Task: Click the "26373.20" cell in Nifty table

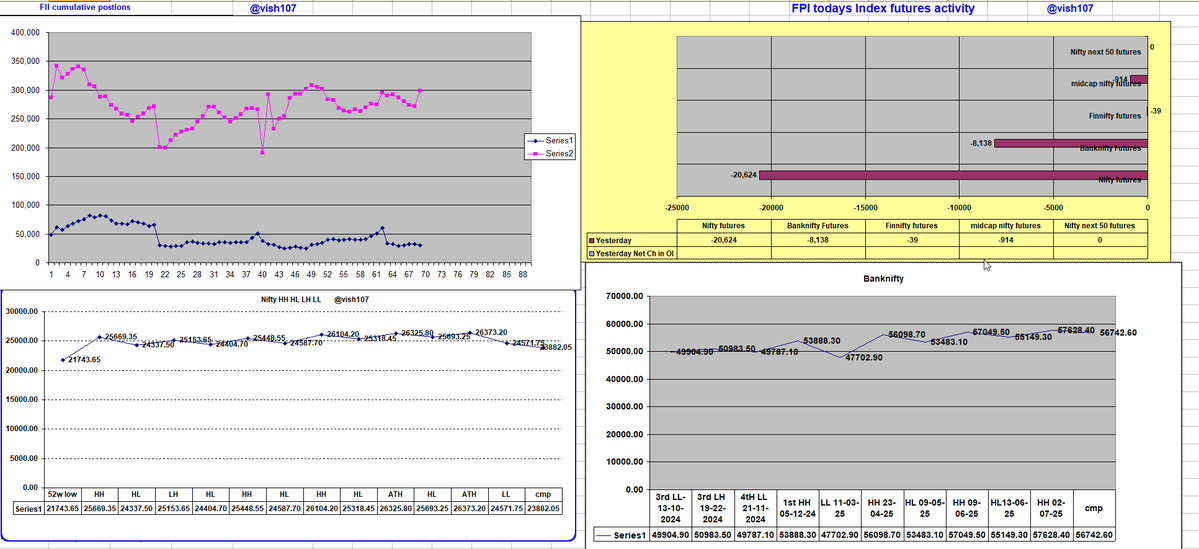Action: coord(470,508)
